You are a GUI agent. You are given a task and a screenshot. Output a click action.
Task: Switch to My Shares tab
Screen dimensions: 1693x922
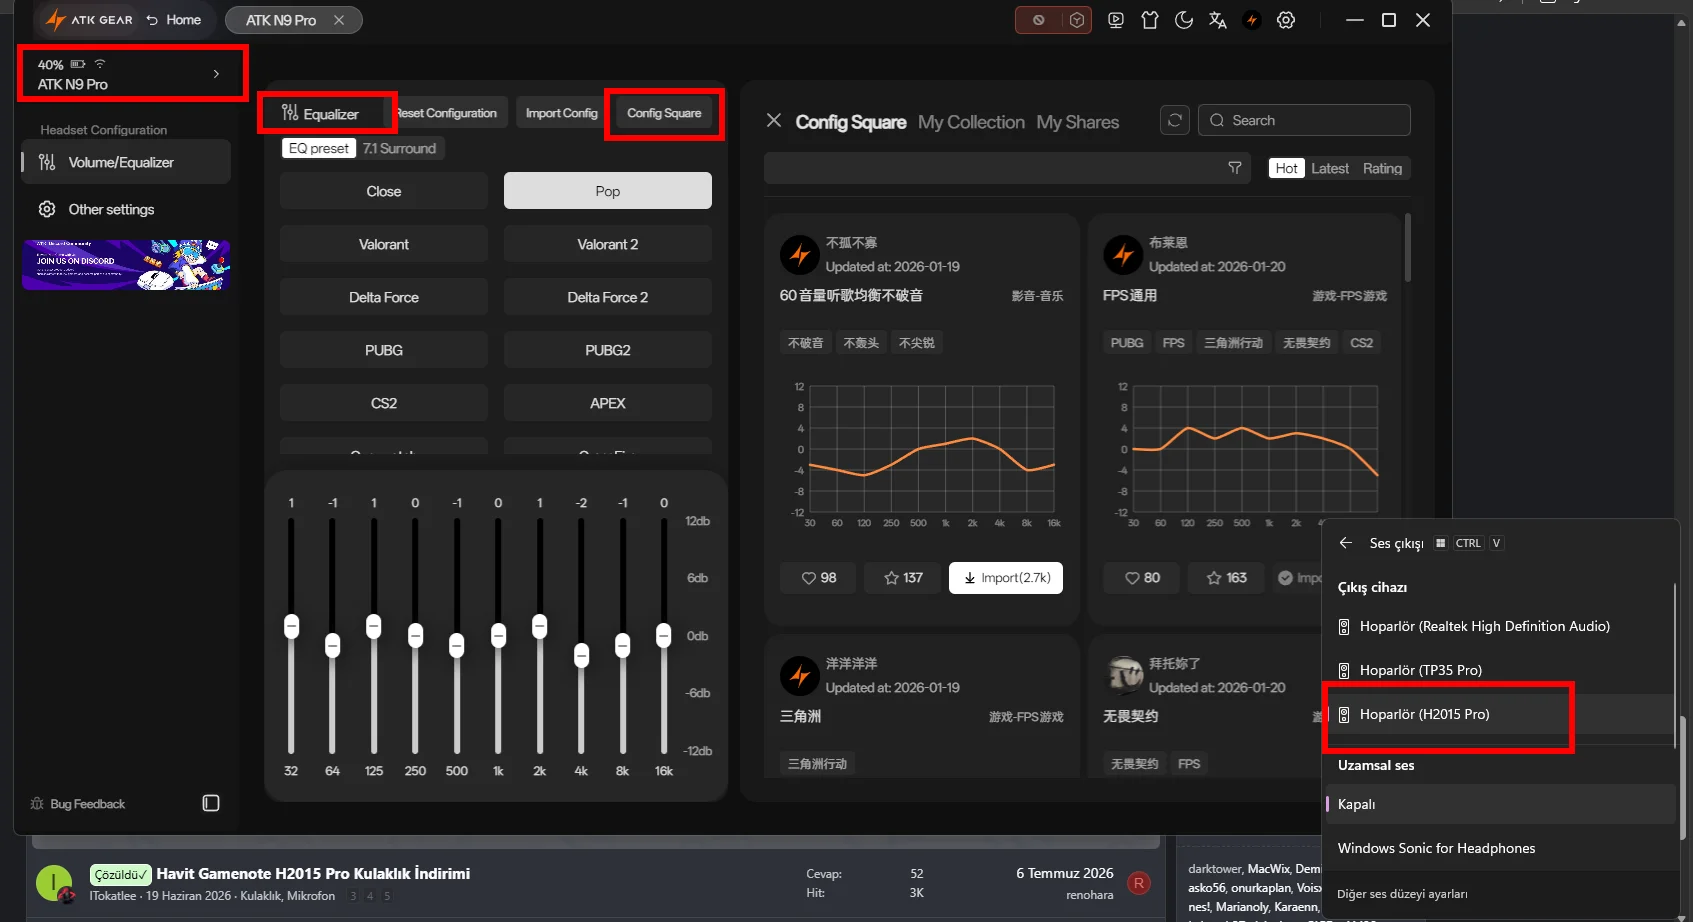pos(1078,122)
